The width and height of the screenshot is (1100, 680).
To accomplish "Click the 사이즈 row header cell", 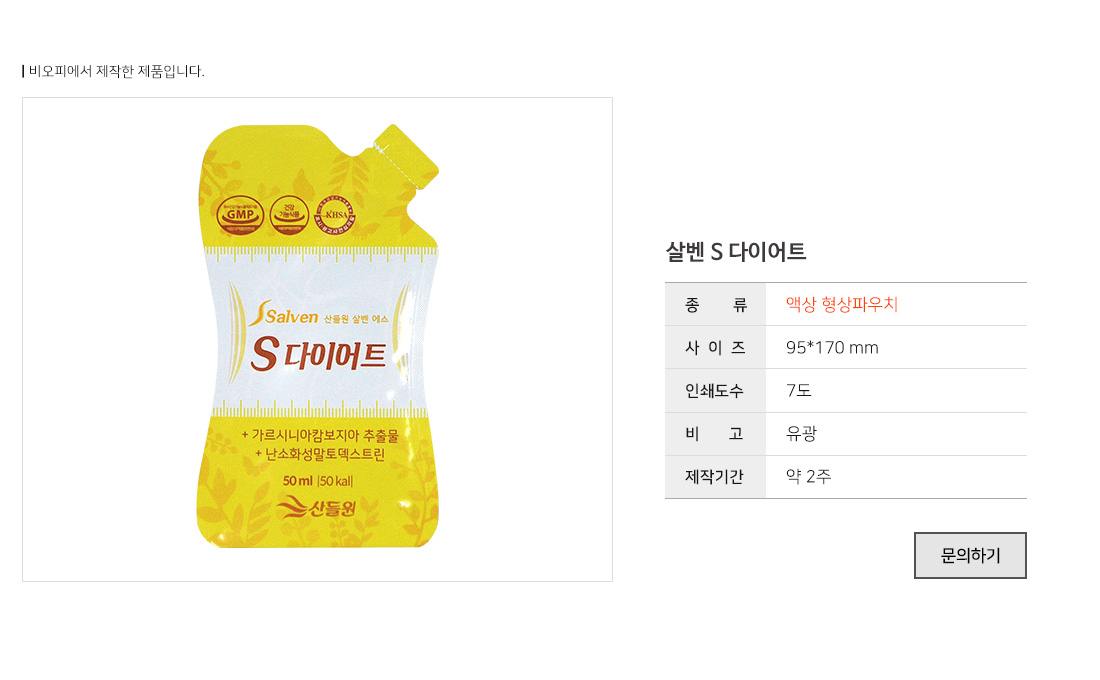I will 716,347.
